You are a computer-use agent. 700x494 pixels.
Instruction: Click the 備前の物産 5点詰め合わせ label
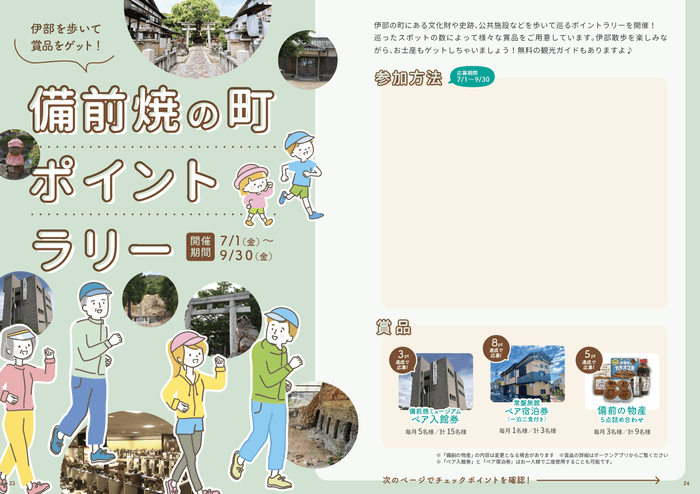[x=622, y=415]
